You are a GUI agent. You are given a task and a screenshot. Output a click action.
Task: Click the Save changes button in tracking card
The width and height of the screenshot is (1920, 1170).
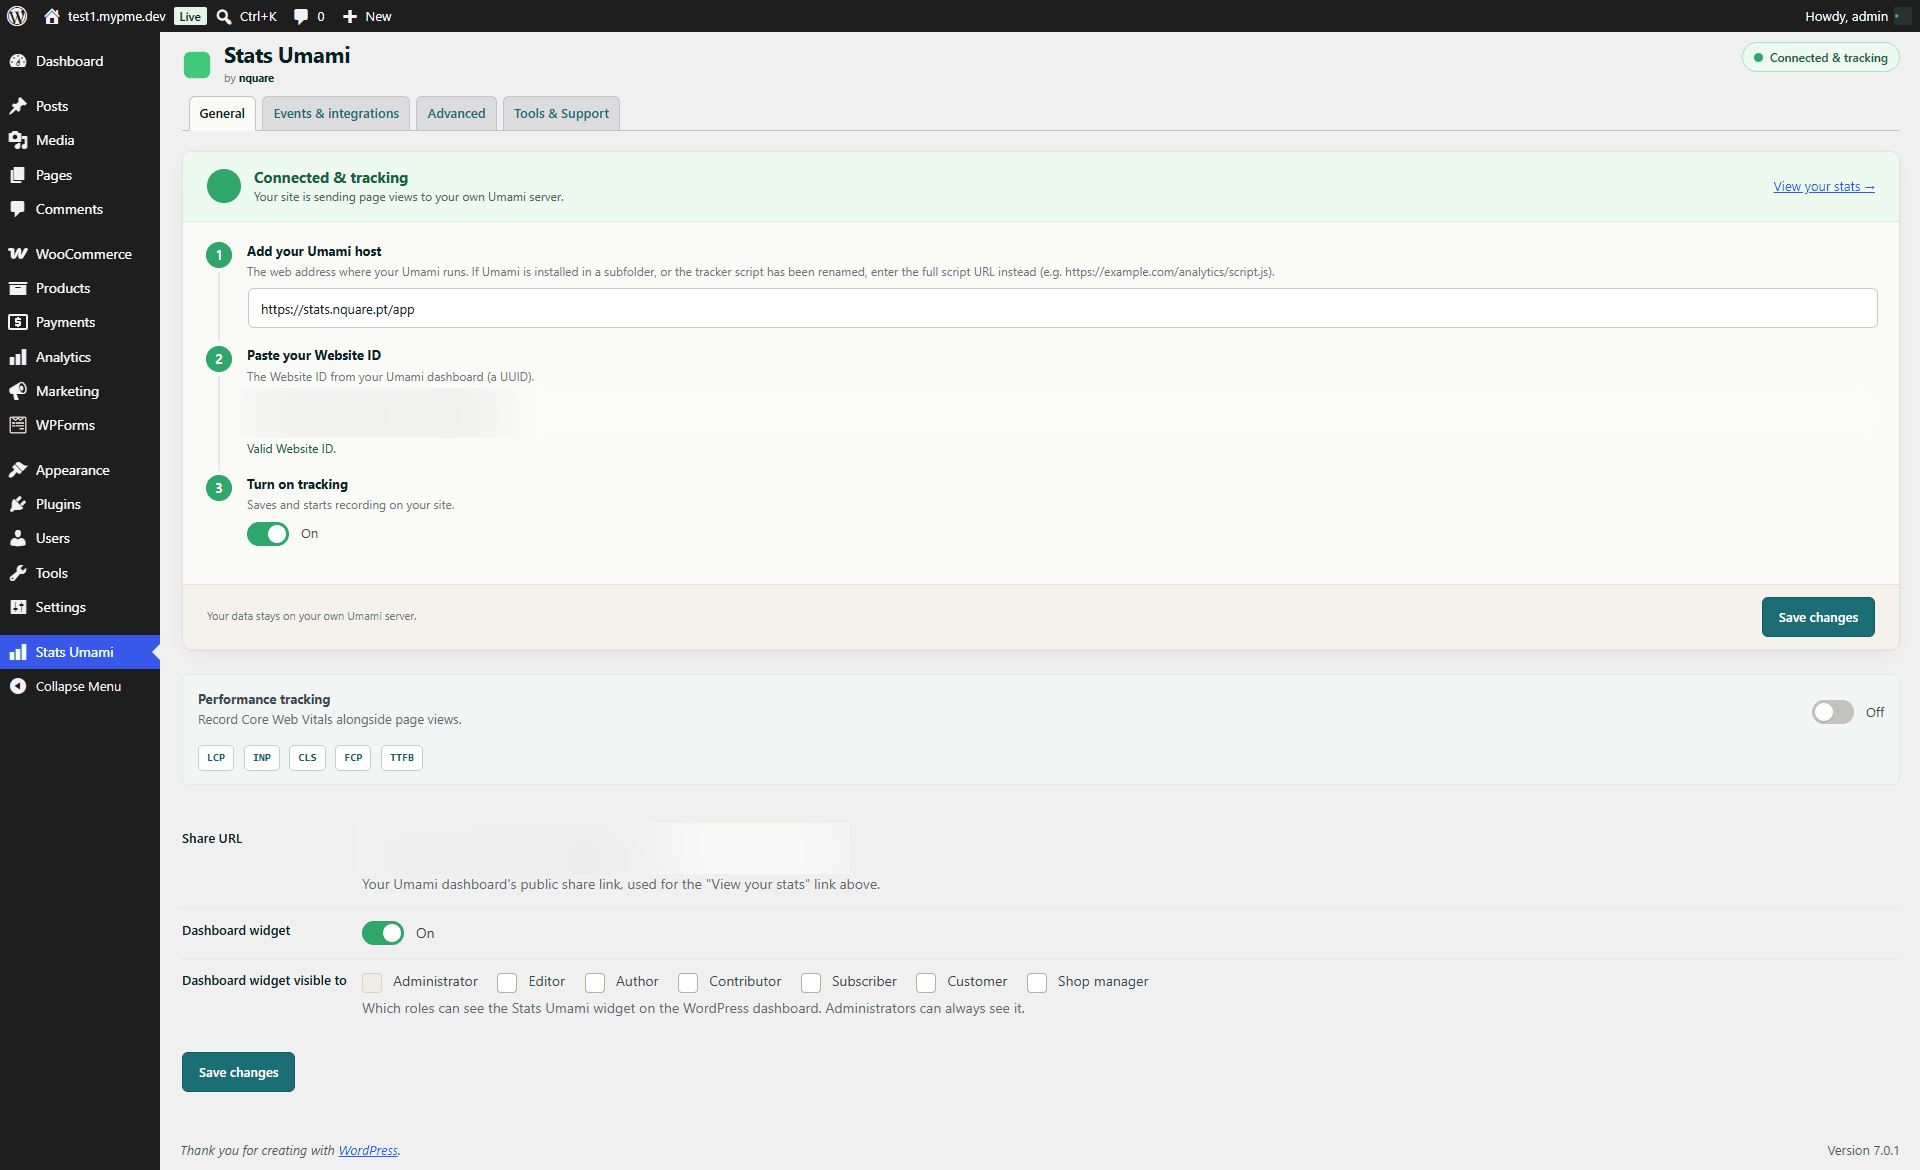click(x=1818, y=617)
